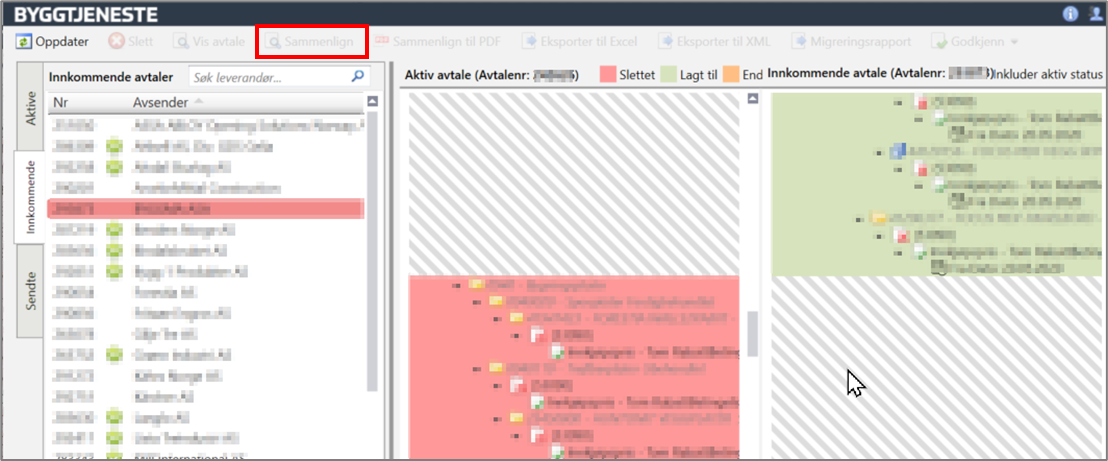Viewport: 1108px width, 461px height.
Task: Click the red Slettet legend color swatch
Action: pyautogui.click(x=607, y=75)
